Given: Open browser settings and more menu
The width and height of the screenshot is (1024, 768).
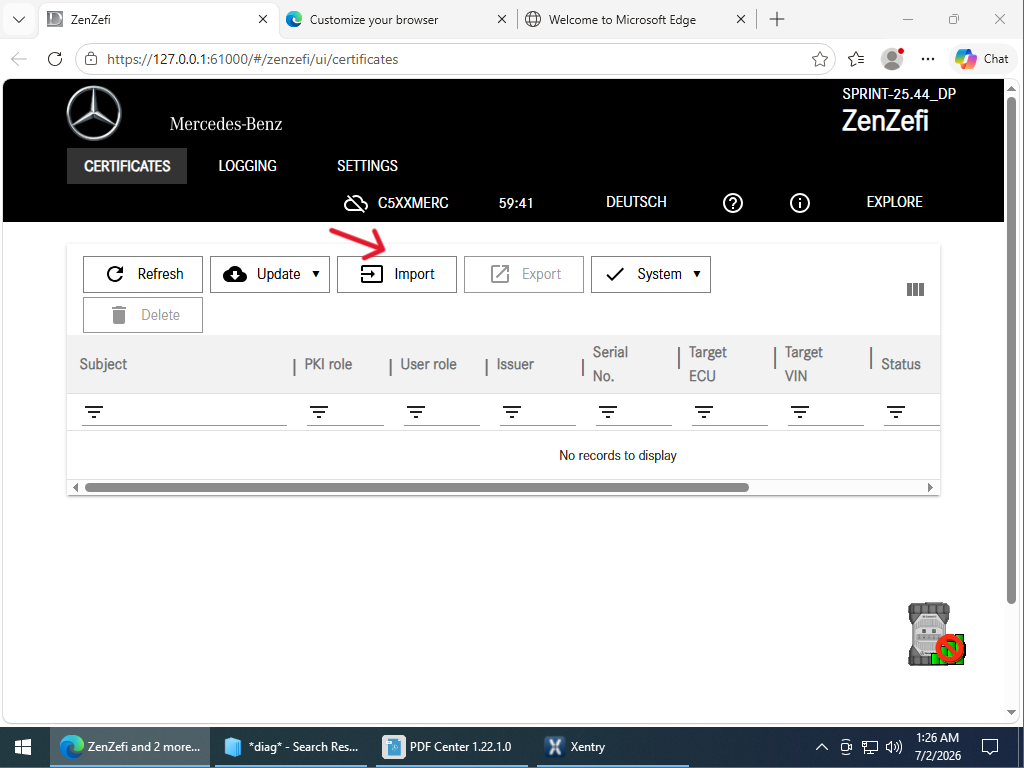Looking at the screenshot, I should pos(927,59).
